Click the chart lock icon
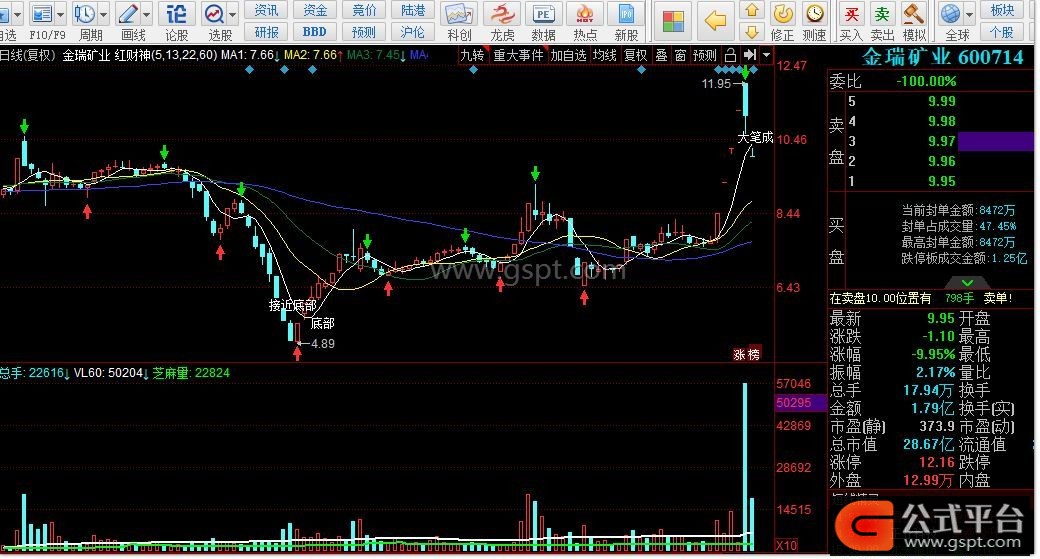 pyautogui.click(x=730, y=55)
